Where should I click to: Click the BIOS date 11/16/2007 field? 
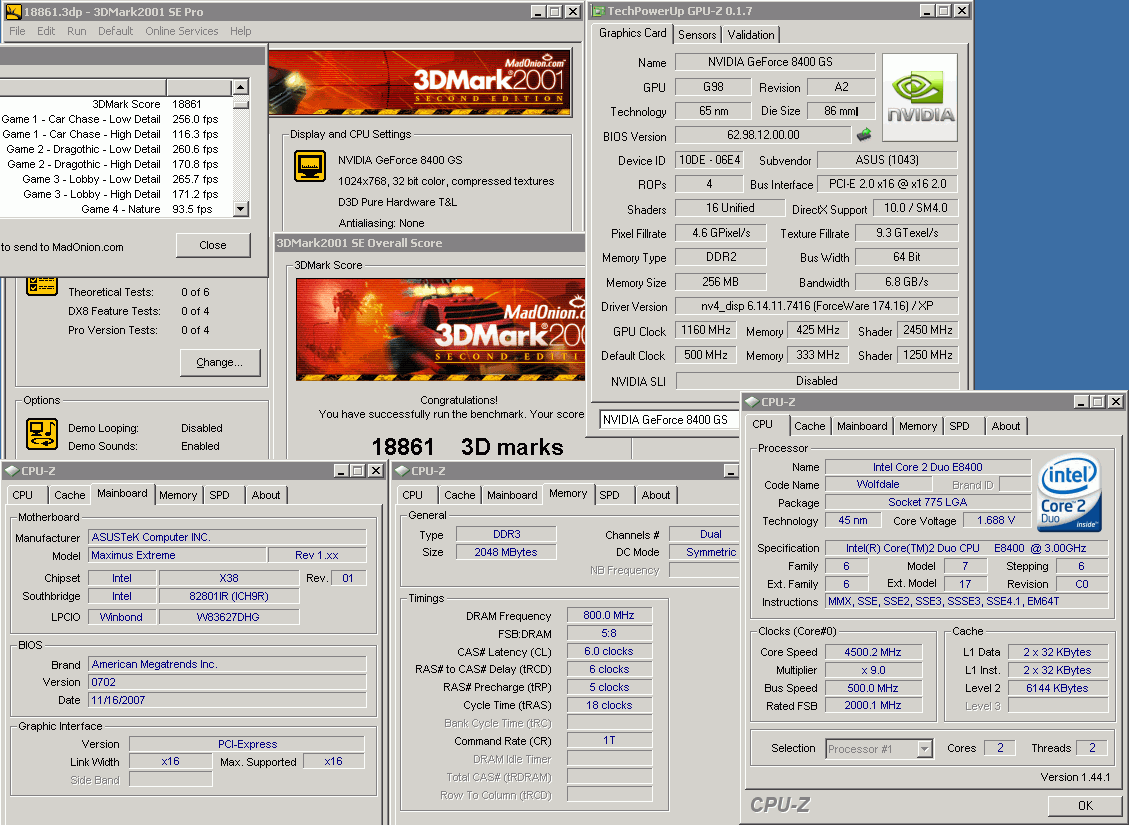(x=227, y=700)
